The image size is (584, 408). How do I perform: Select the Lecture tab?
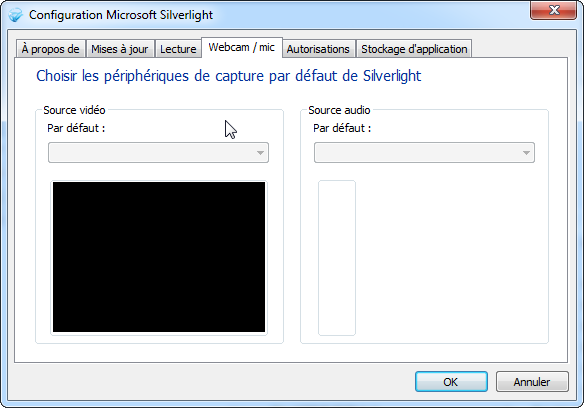[178, 49]
